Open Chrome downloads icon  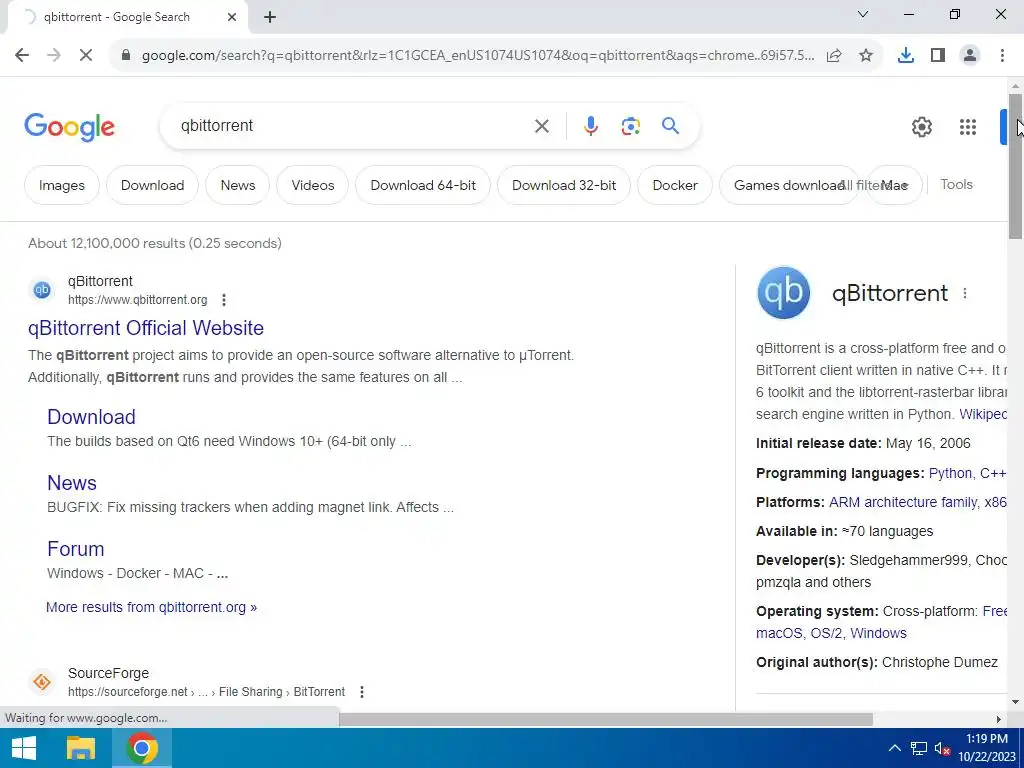[x=906, y=56]
